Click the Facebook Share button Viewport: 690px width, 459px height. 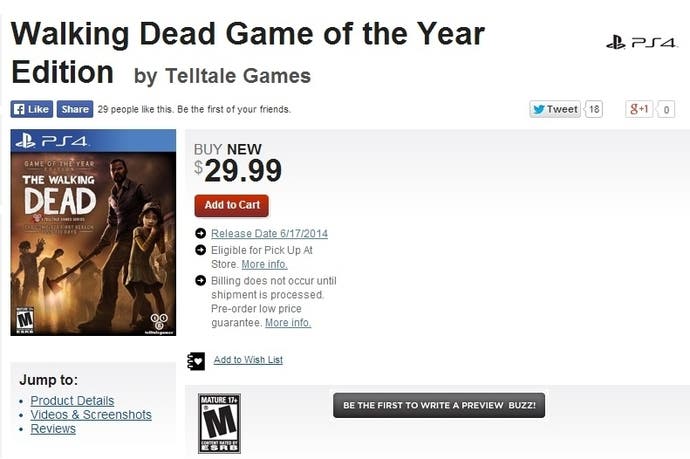tap(75, 109)
